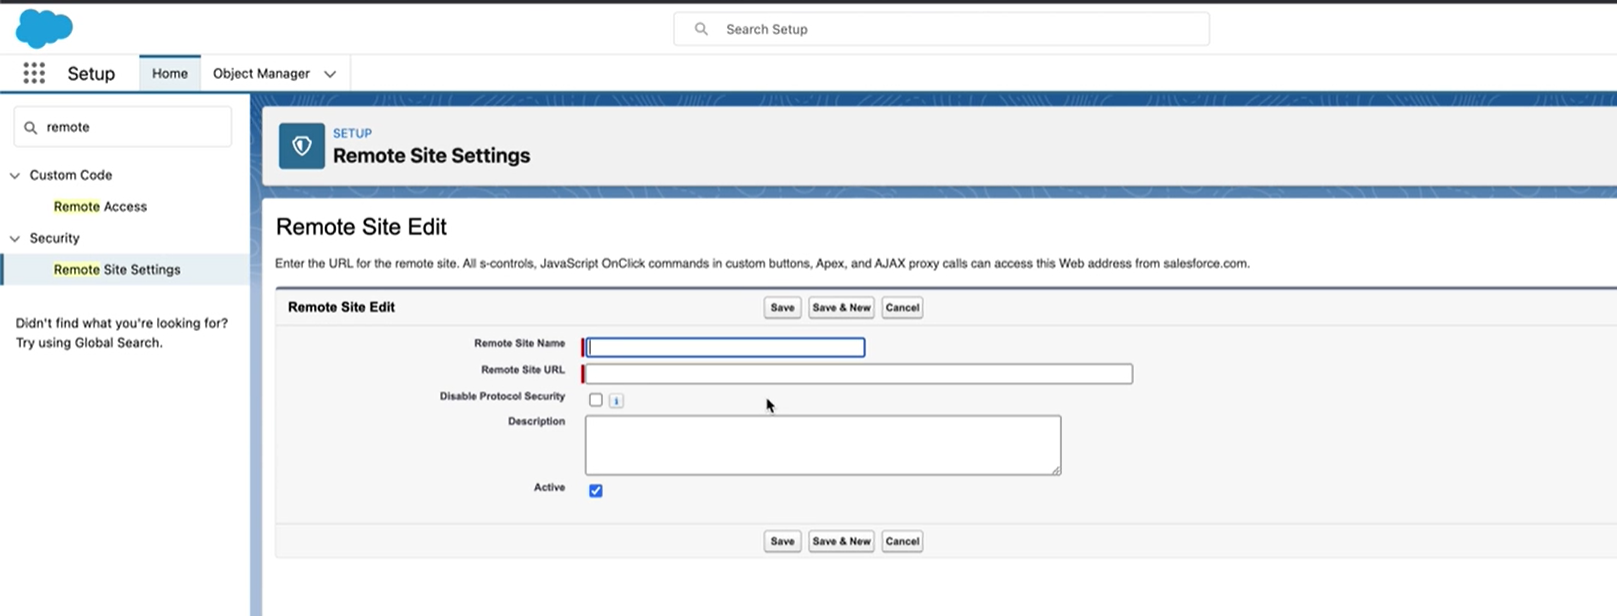Image resolution: width=1617 pixels, height=616 pixels.
Task: Switch to the Home tab
Action: [x=170, y=73]
